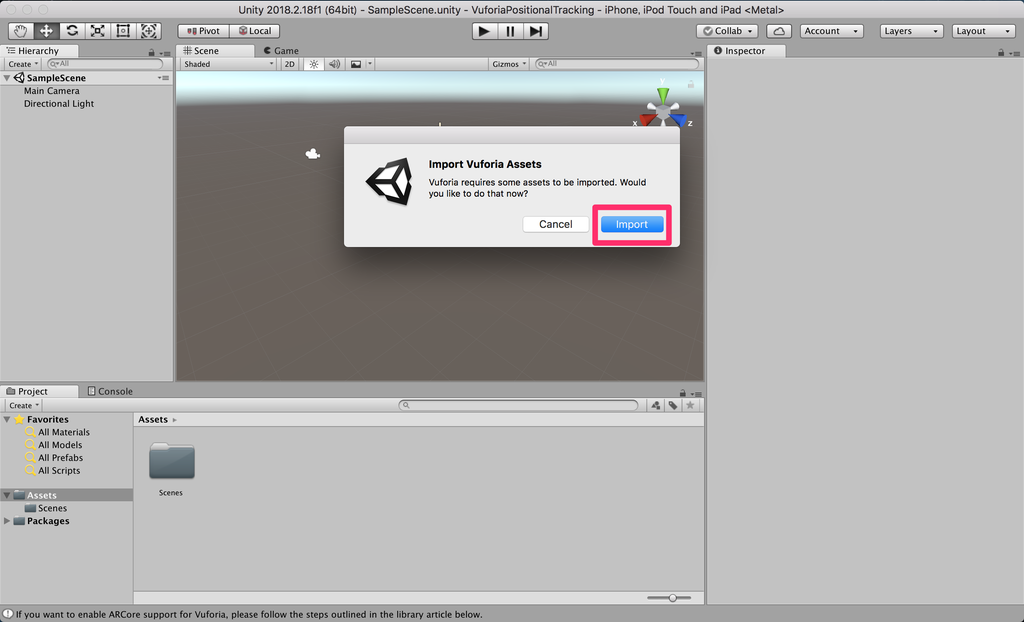Open SampleScene options menu icon
Viewport: 1024px width, 622px height.
[x=163, y=78]
